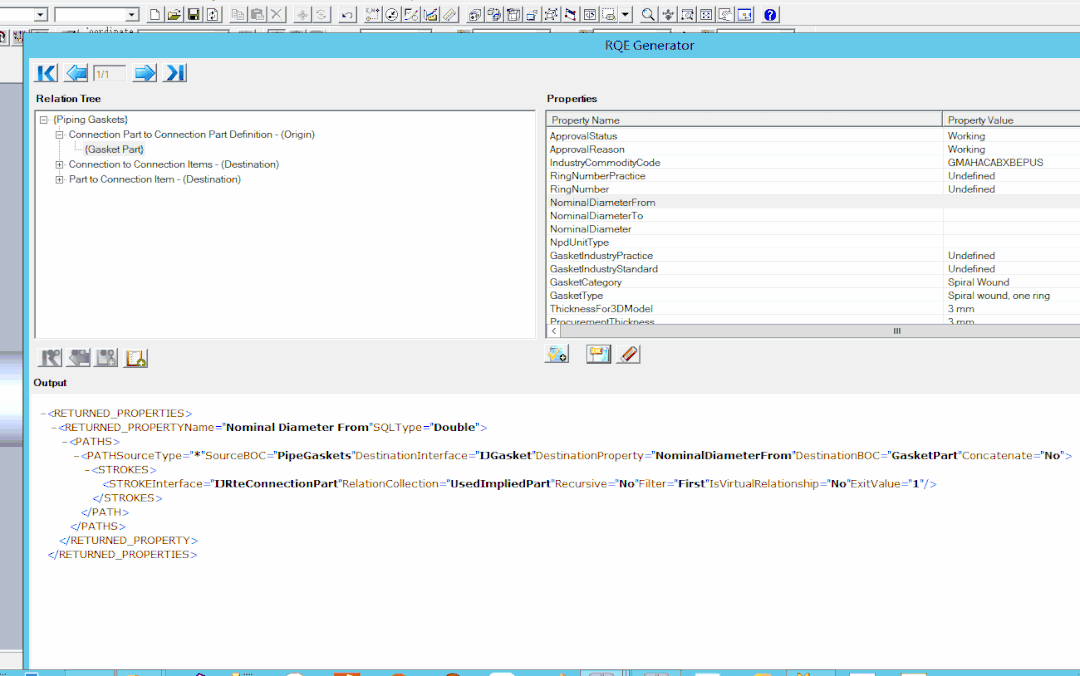This screenshot has width=1080, height=676.
Task: Select the NpdUnitType property row
Action: (813, 243)
